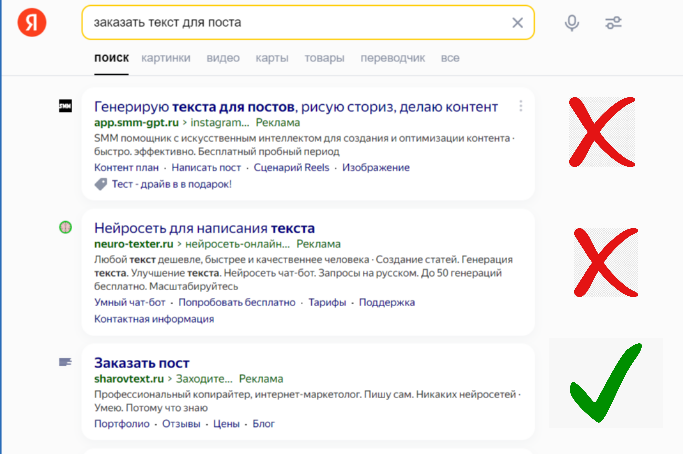Open the 'карты' tab

tap(272, 58)
